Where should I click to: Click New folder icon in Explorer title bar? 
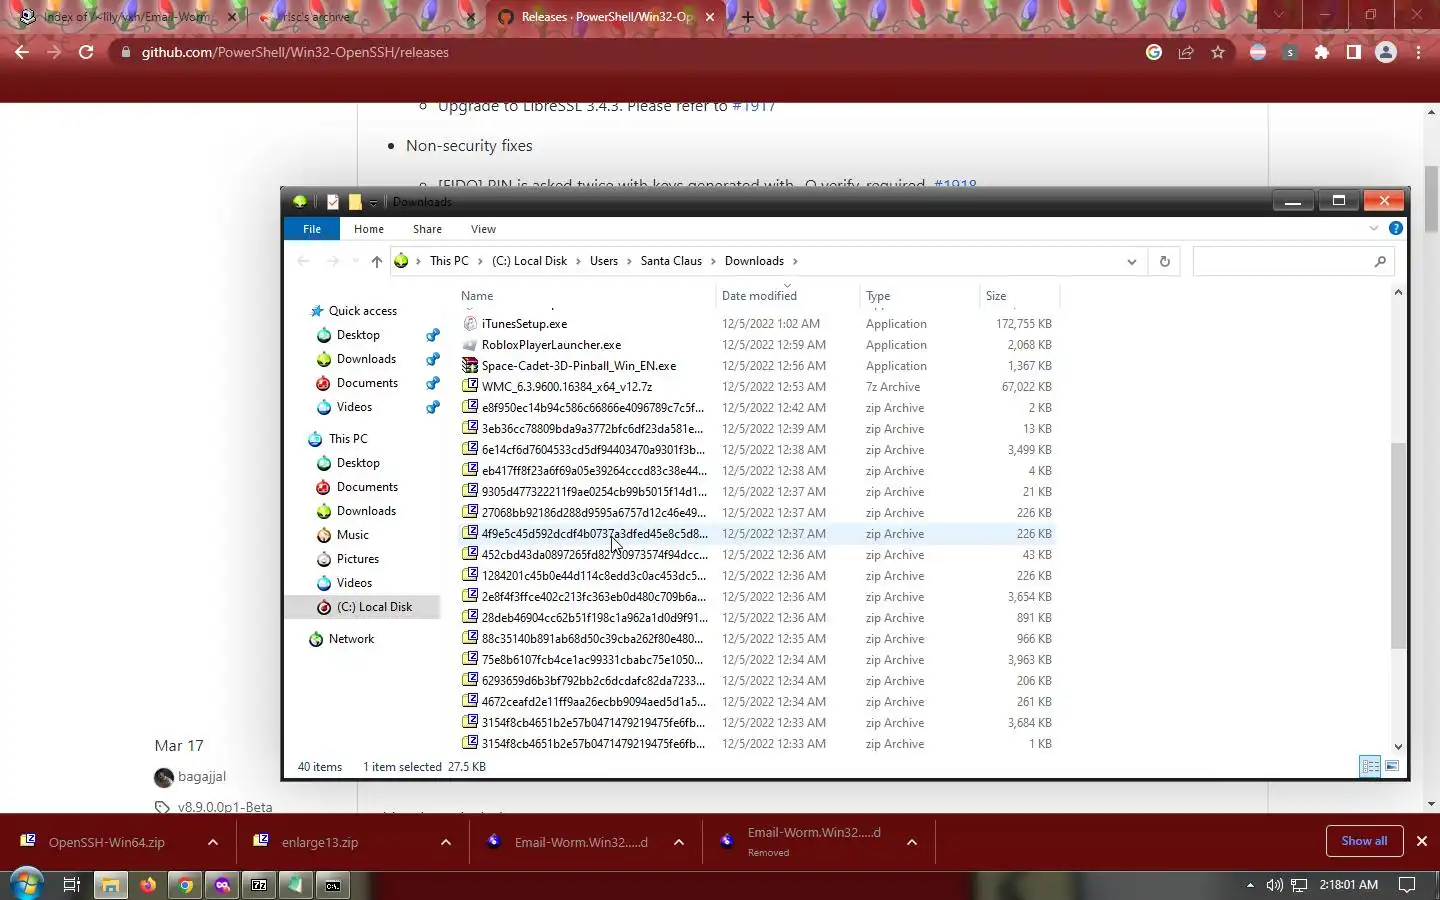[x=355, y=201]
